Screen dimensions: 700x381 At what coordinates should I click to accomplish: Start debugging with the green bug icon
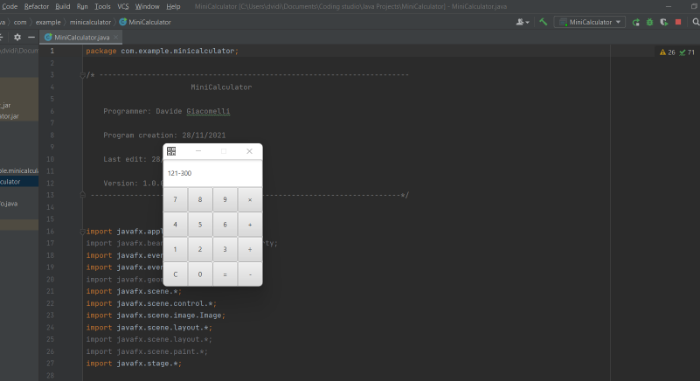(650, 22)
